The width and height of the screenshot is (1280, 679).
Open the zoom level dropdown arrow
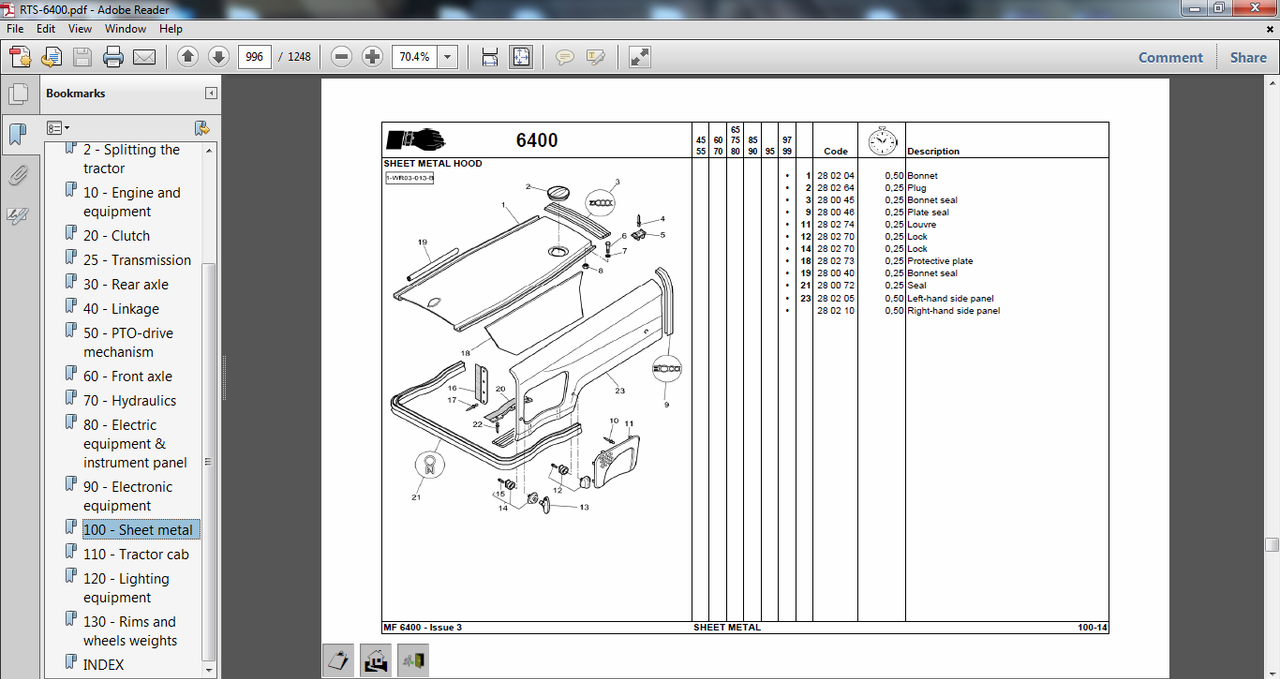[447, 57]
